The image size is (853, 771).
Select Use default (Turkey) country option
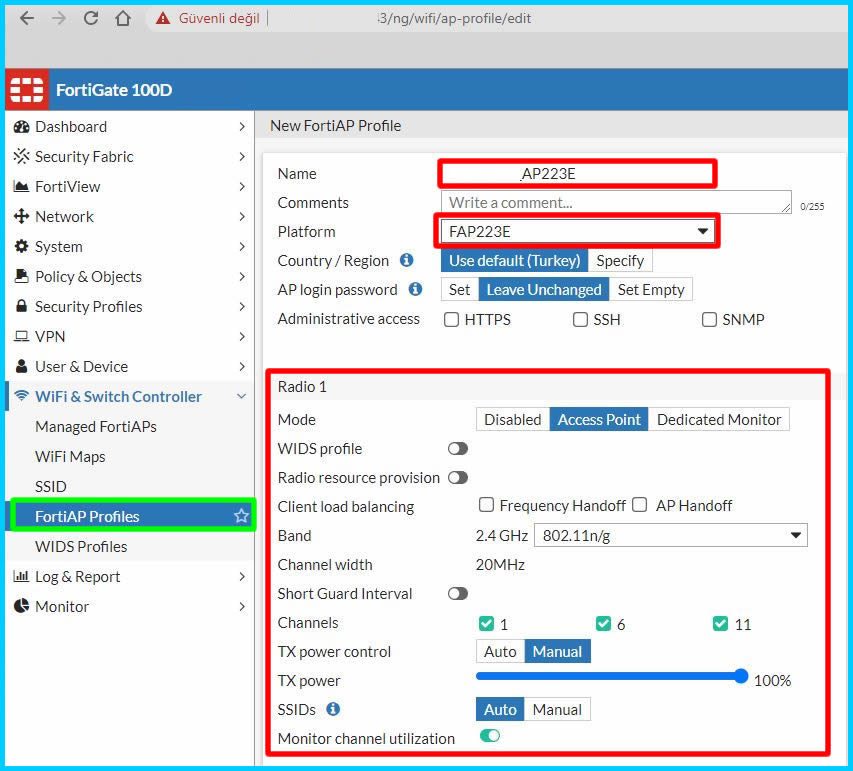pos(515,261)
